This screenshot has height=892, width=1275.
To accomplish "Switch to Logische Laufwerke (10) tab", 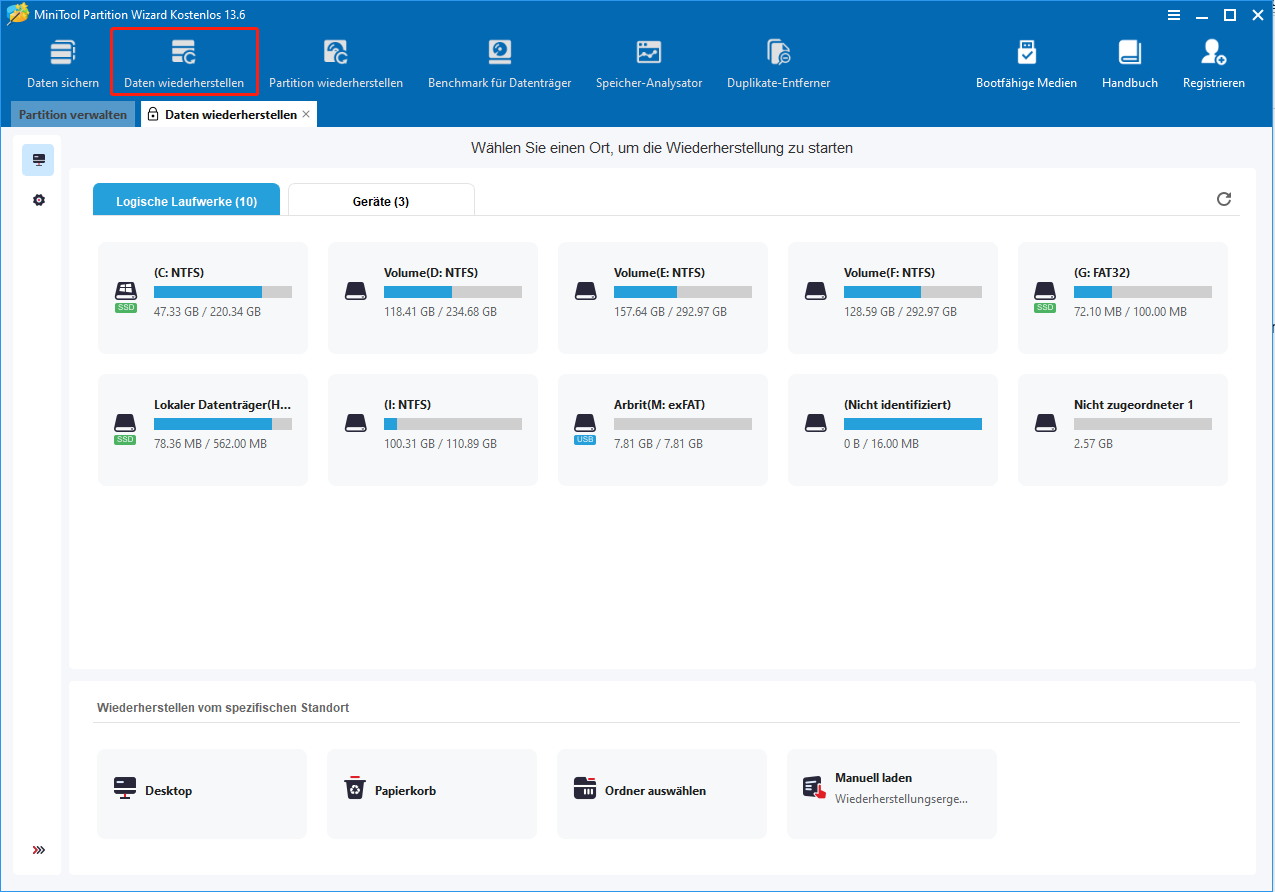I will point(186,200).
